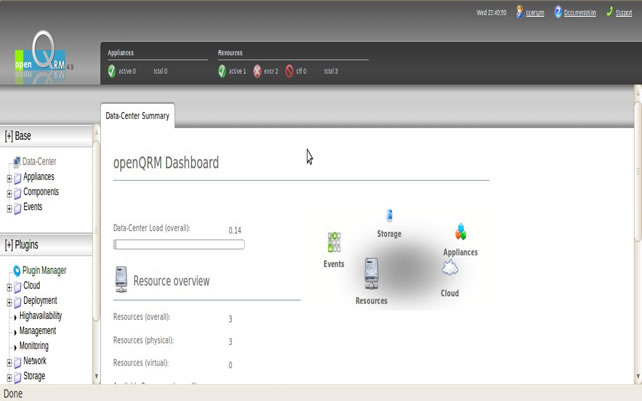Screen dimensions: 642x401
Task: Click the sidebar scroll-down arrow
Action: coord(96,376)
